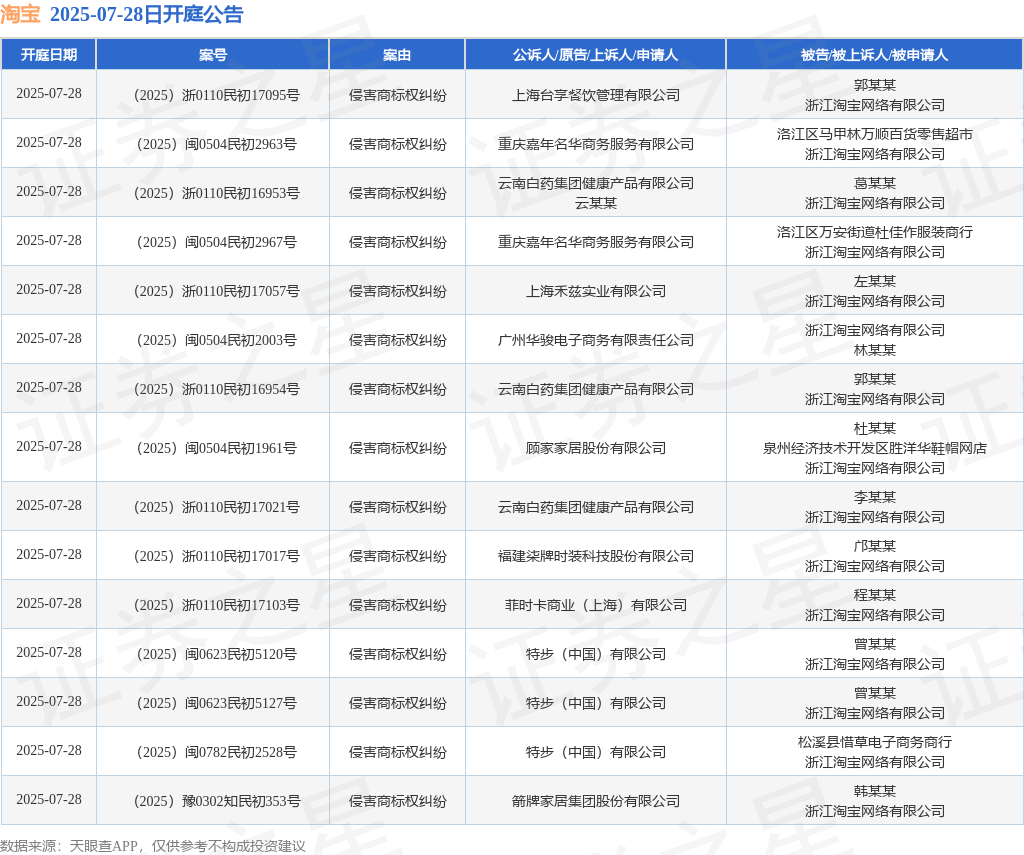Viewport: 1024px width, 855px height.
Task: Click plaintiff 重庆嘉年名华商务服务有限公司 in the 2963号 row
Action: pos(596,144)
